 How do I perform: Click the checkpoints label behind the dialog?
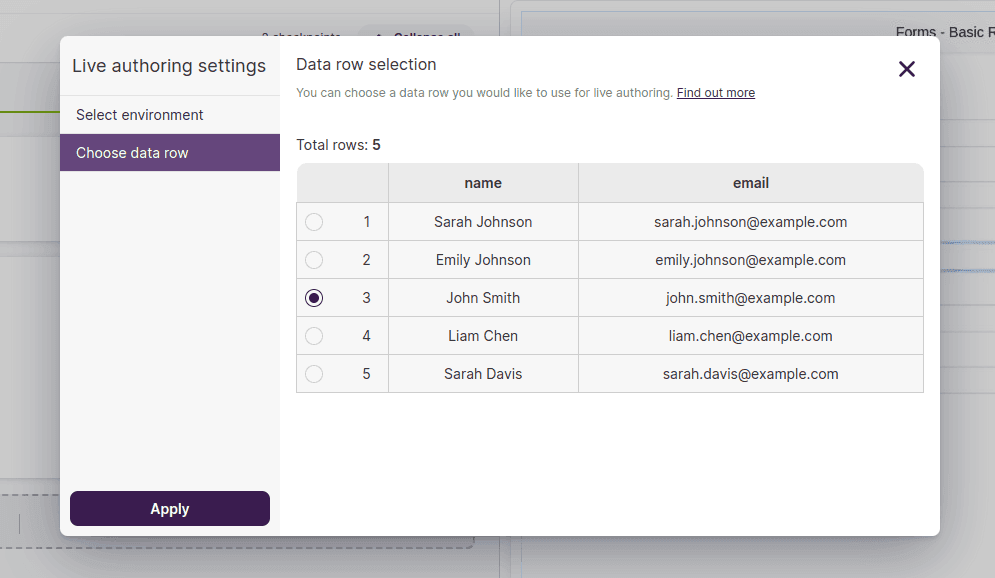[x=301, y=36]
